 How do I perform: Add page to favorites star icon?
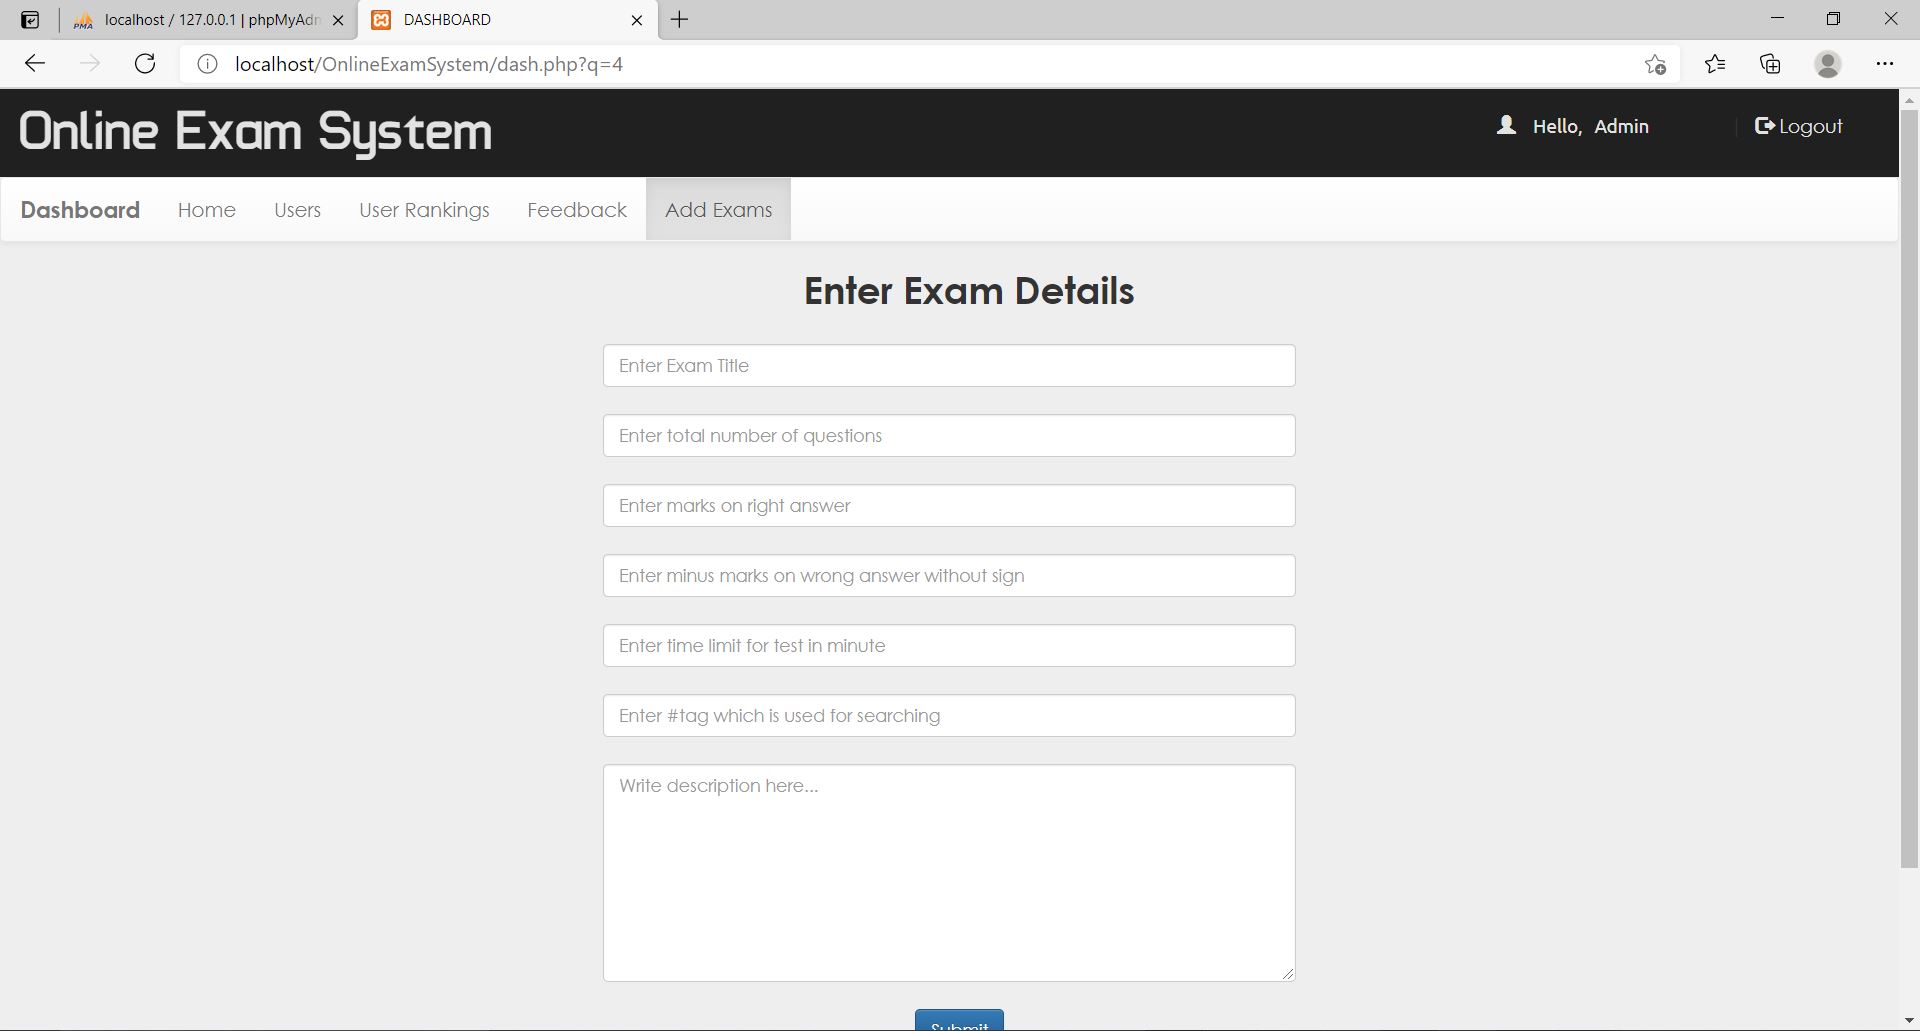[1655, 64]
